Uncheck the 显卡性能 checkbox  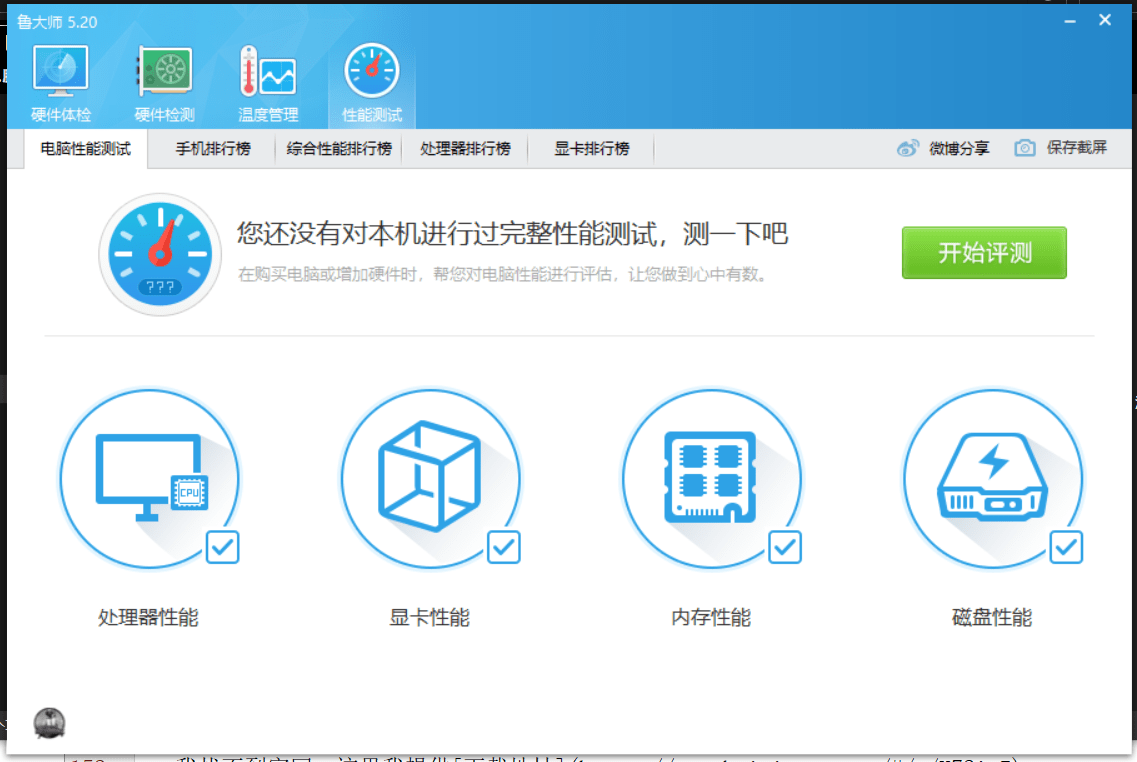click(503, 547)
